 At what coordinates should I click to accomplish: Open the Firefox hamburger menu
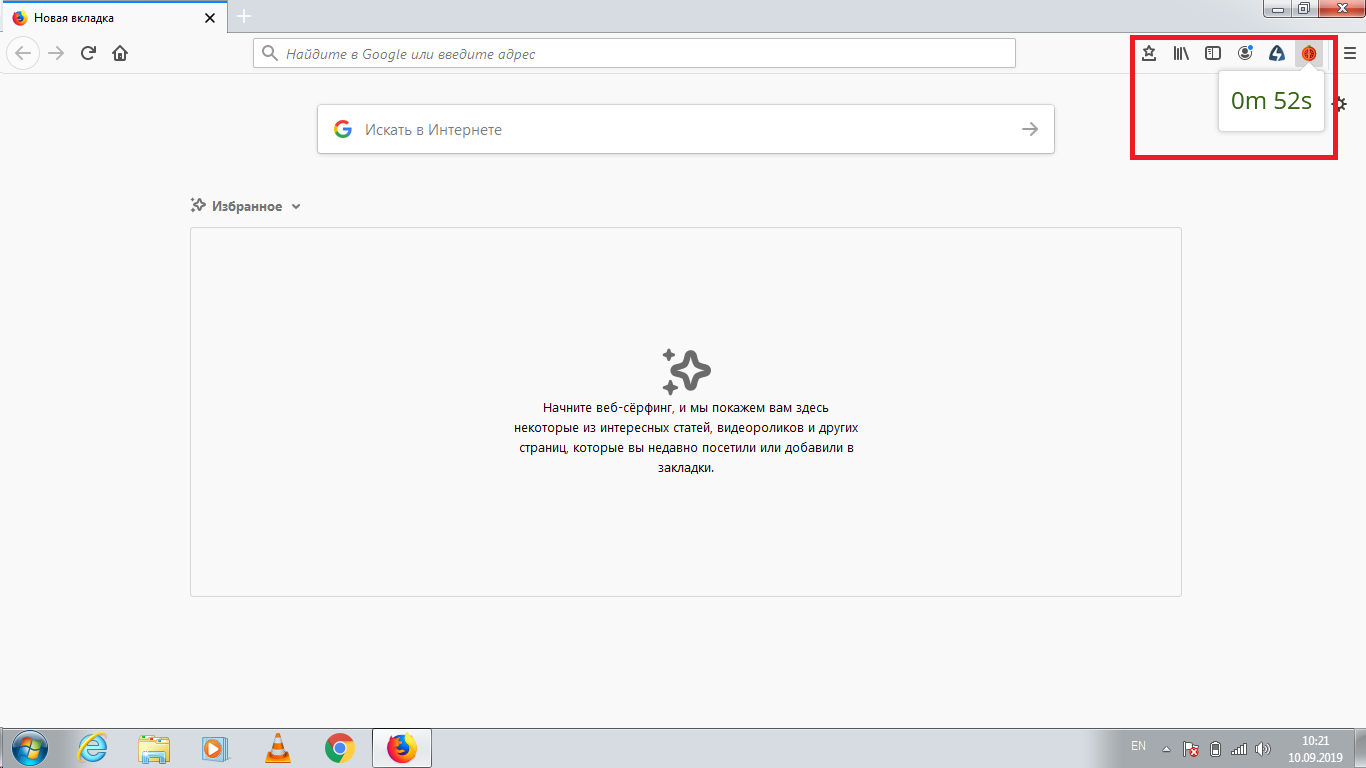(1349, 53)
